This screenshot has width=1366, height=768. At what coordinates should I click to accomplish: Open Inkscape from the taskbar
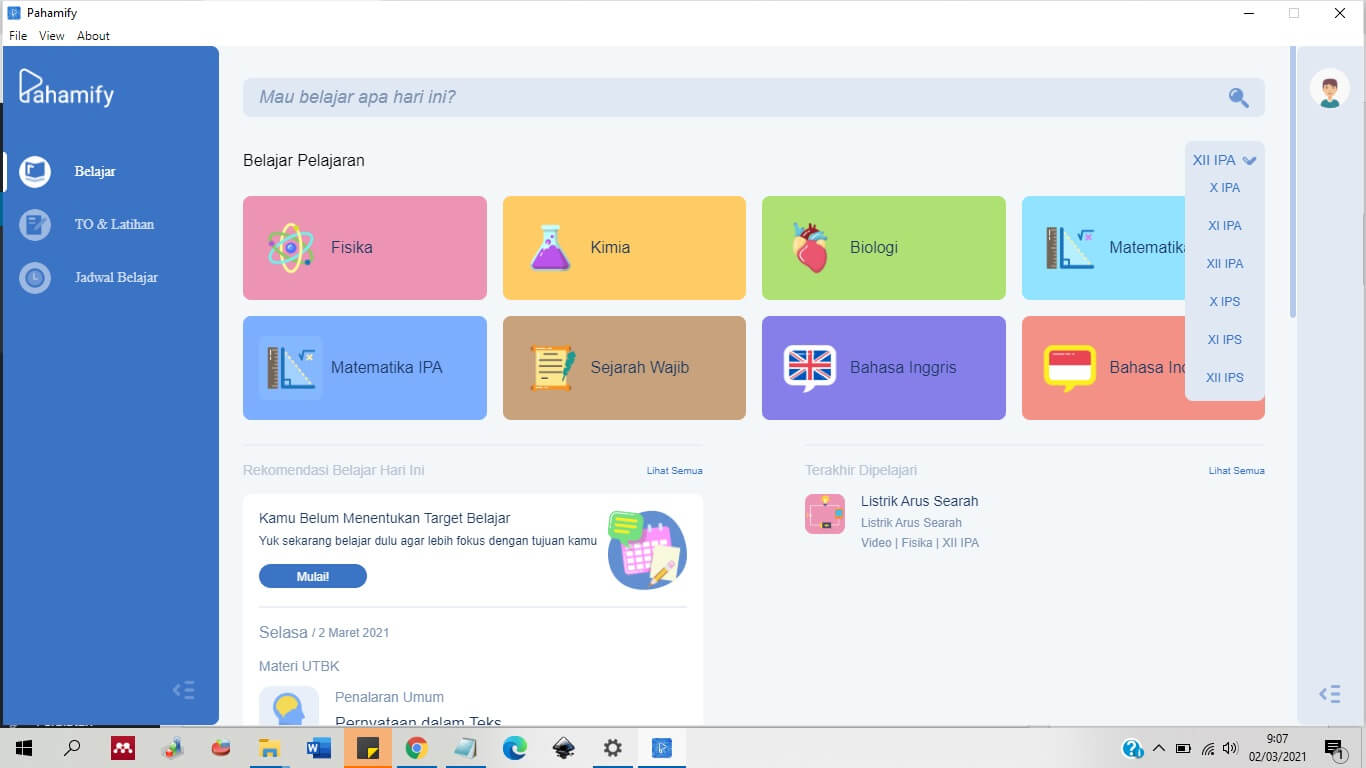pyautogui.click(x=564, y=748)
